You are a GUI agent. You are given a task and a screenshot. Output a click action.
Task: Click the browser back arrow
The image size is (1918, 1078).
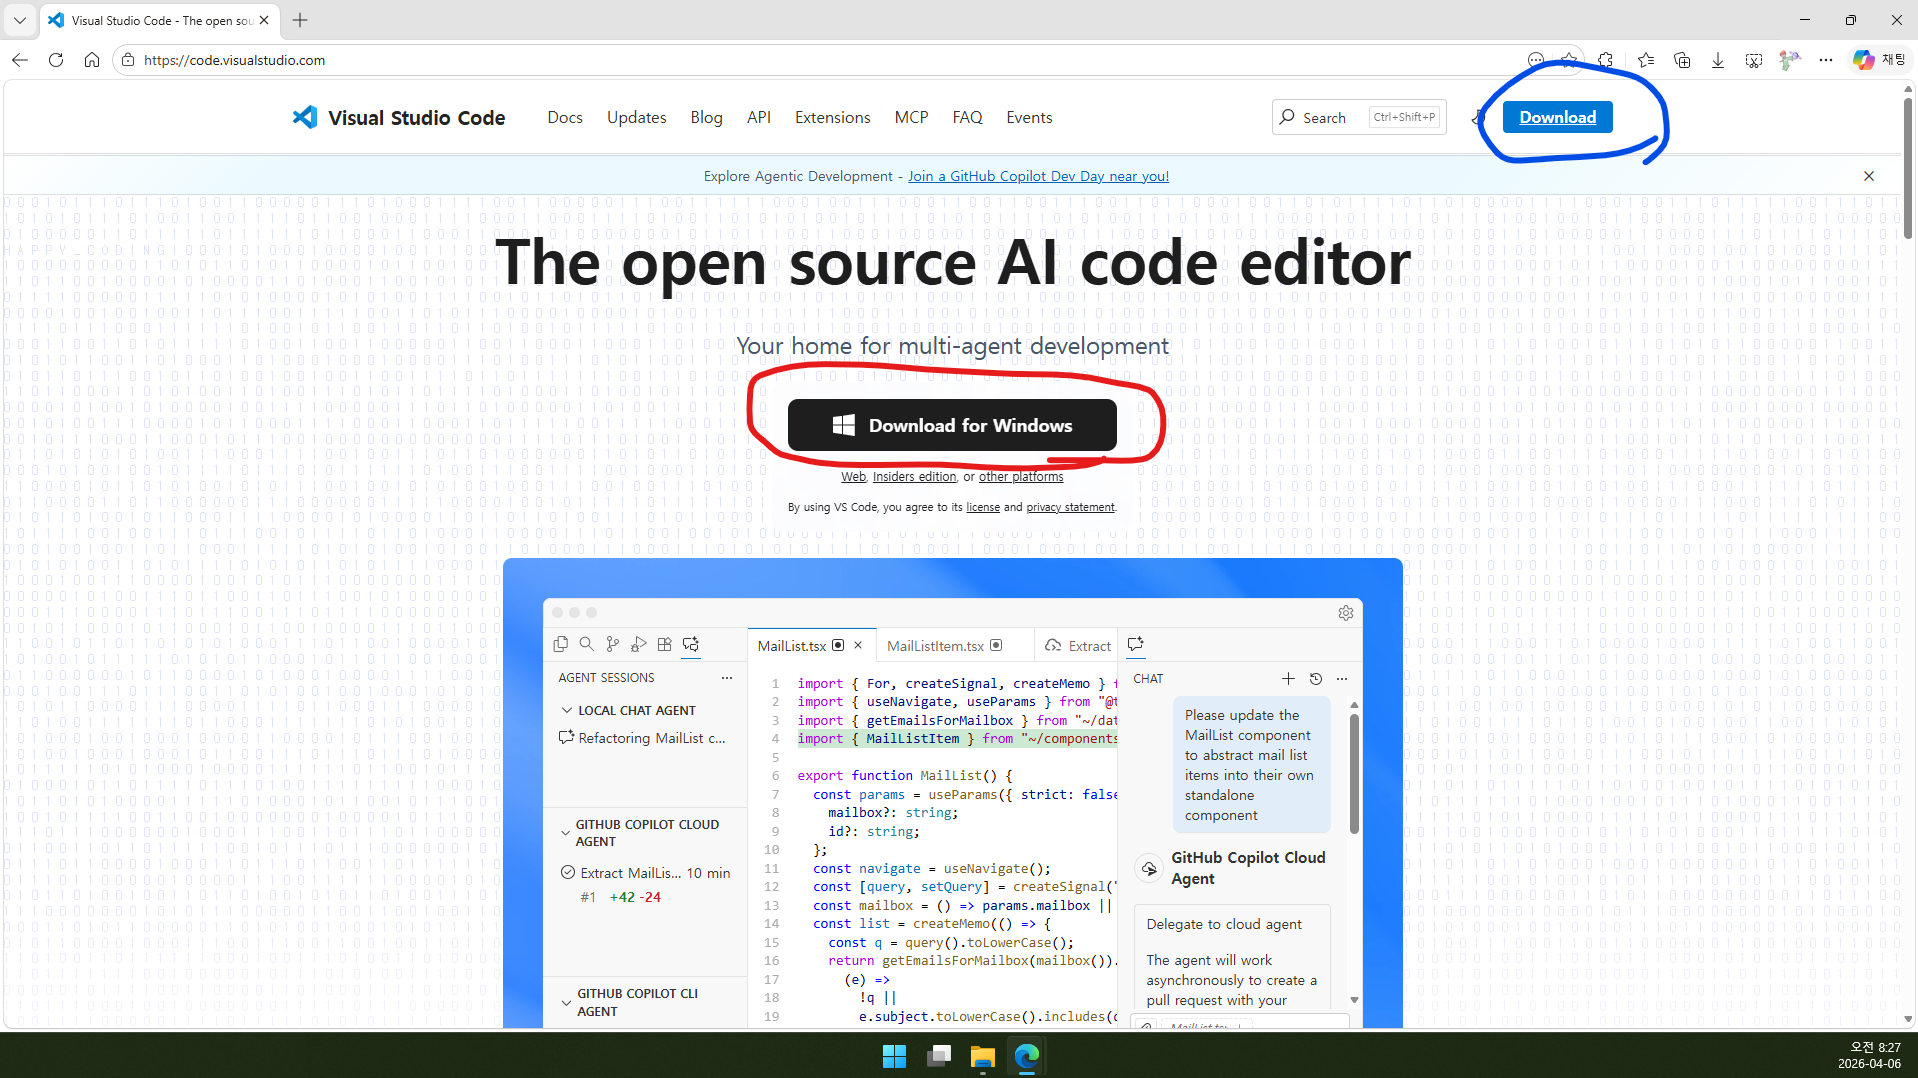point(20,60)
